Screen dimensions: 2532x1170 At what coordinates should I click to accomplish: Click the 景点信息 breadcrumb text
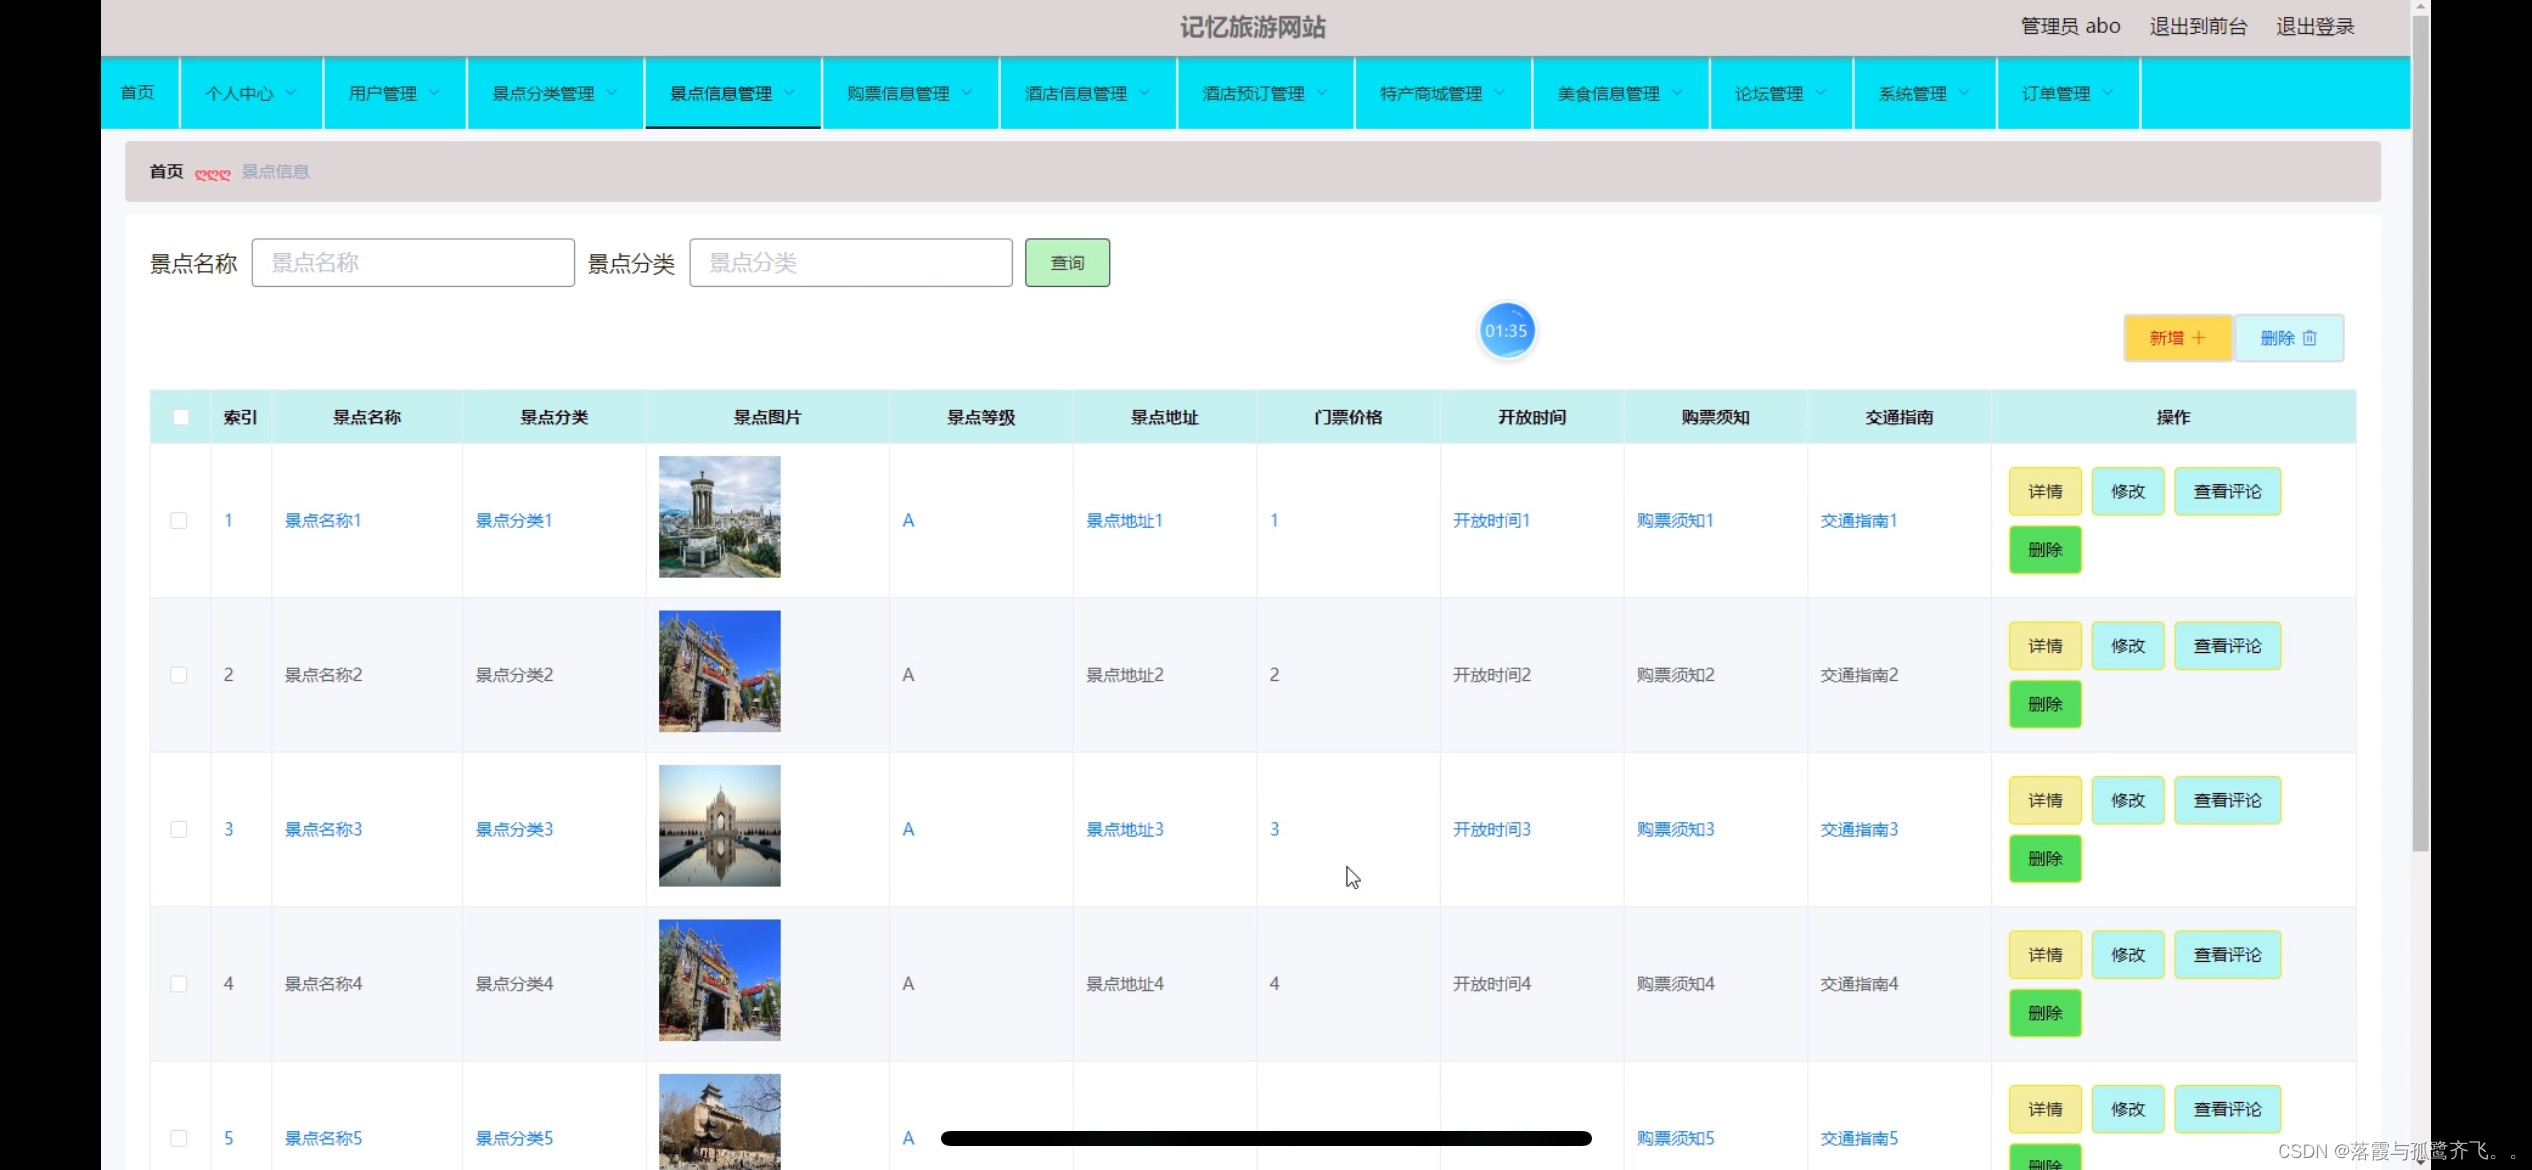276,172
